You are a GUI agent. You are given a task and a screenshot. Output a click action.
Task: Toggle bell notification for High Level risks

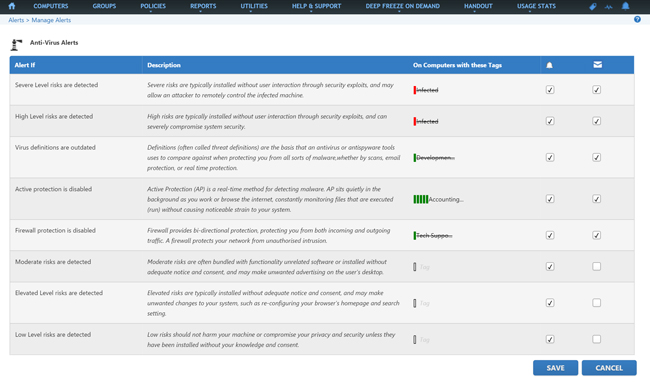point(550,121)
